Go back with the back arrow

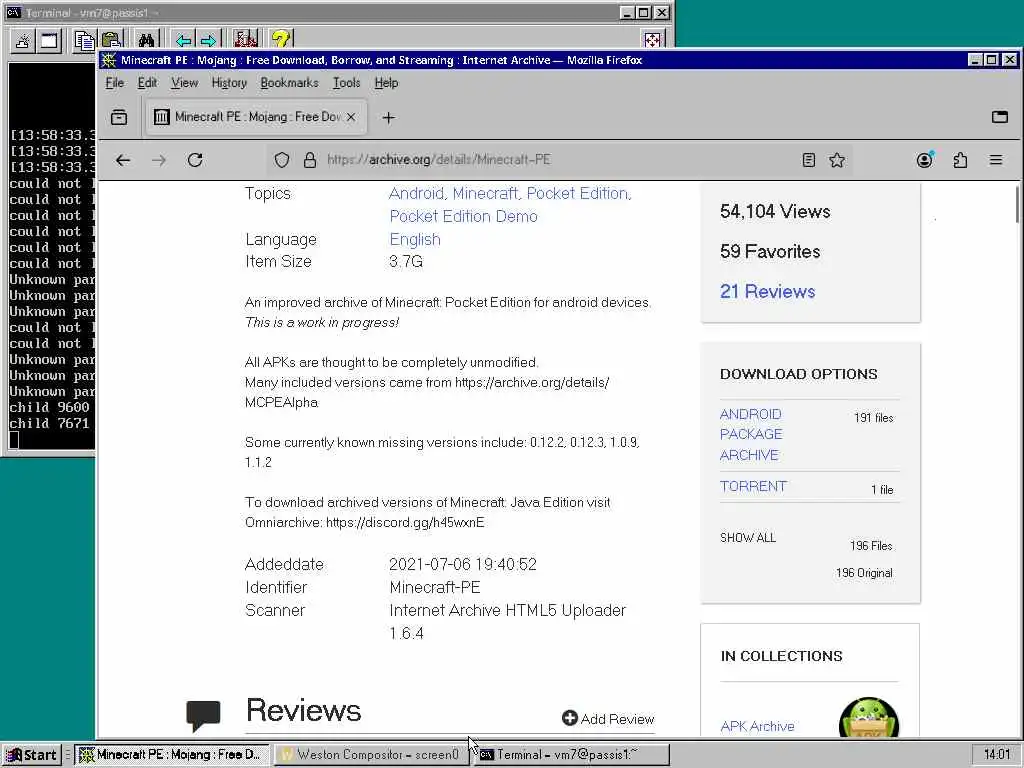tap(123, 160)
